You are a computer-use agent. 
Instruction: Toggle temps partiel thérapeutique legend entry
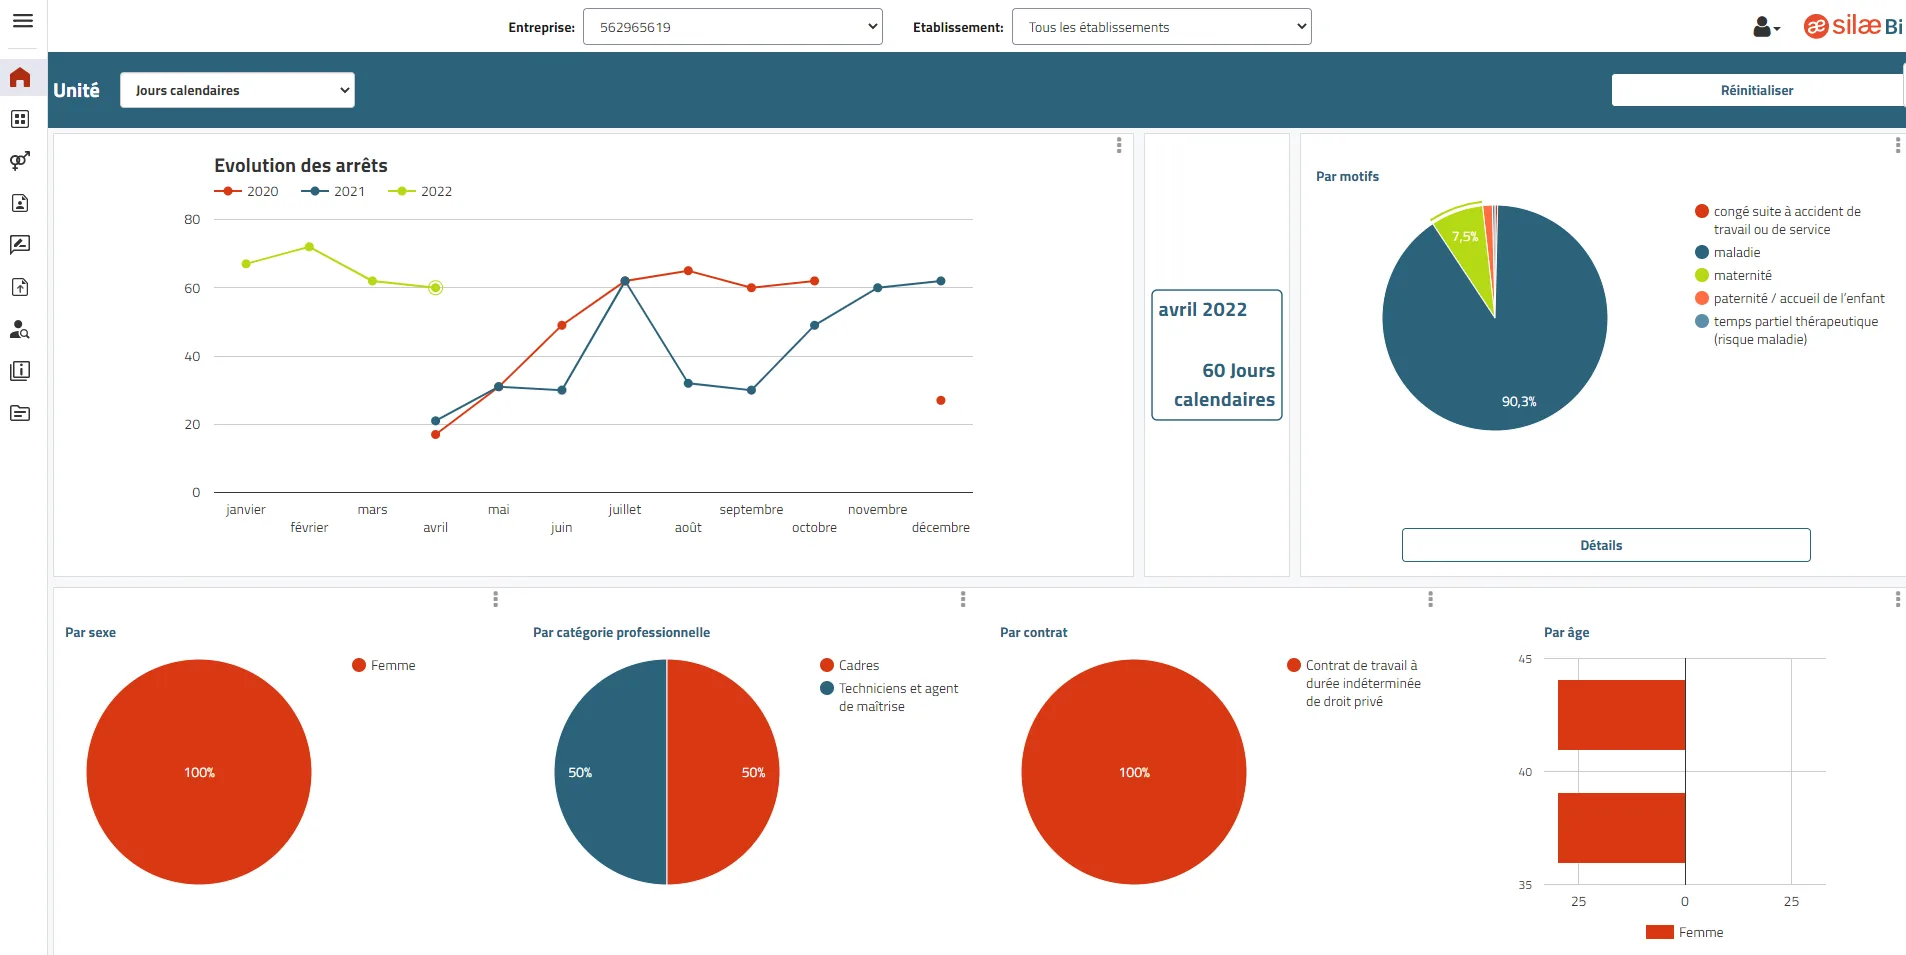[1787, 330]
